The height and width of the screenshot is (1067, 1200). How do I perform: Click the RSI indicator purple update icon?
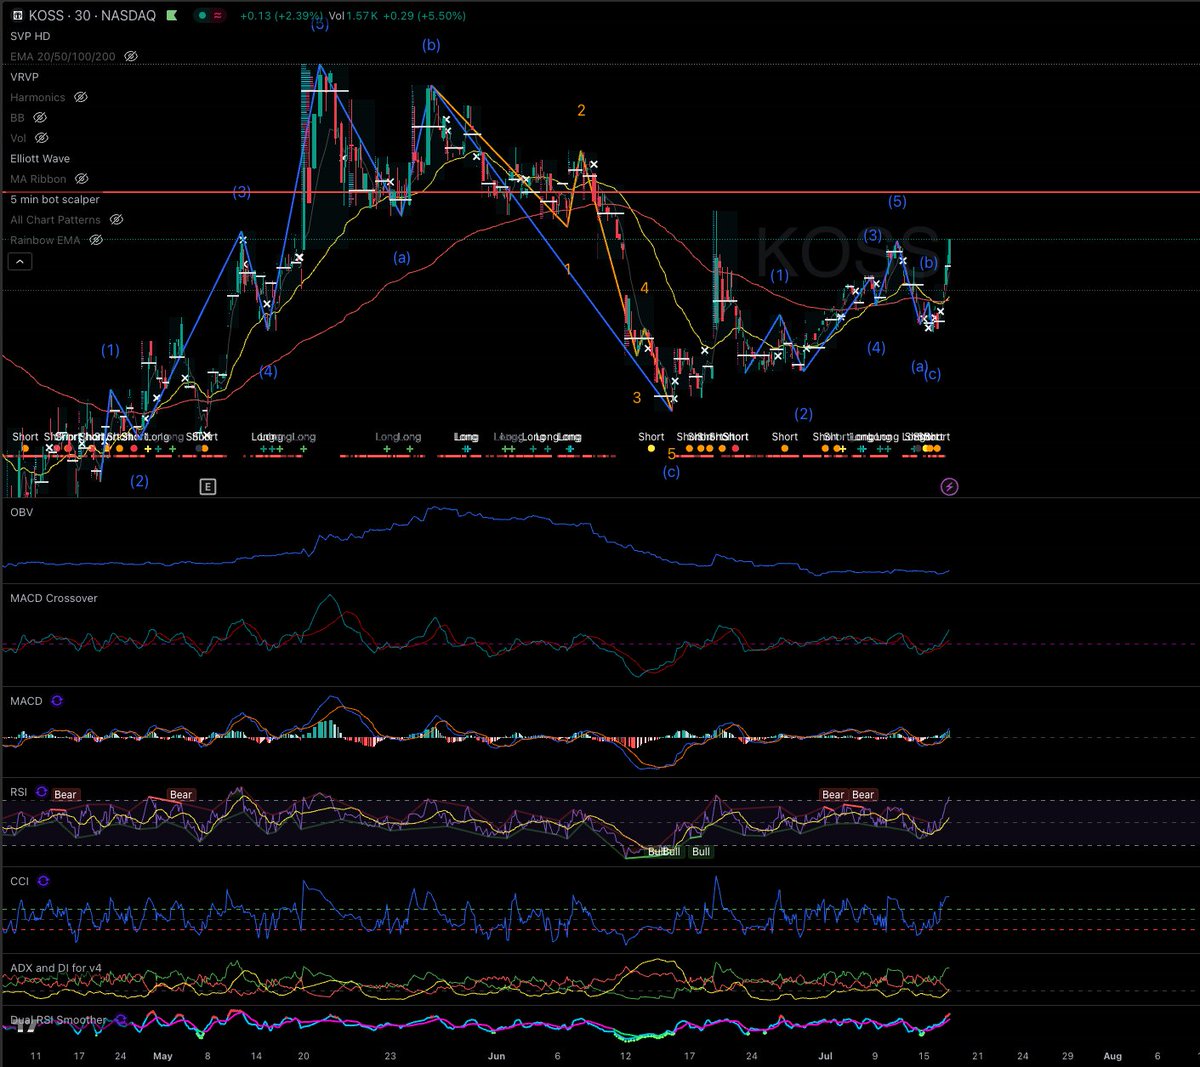click(41, 792)
